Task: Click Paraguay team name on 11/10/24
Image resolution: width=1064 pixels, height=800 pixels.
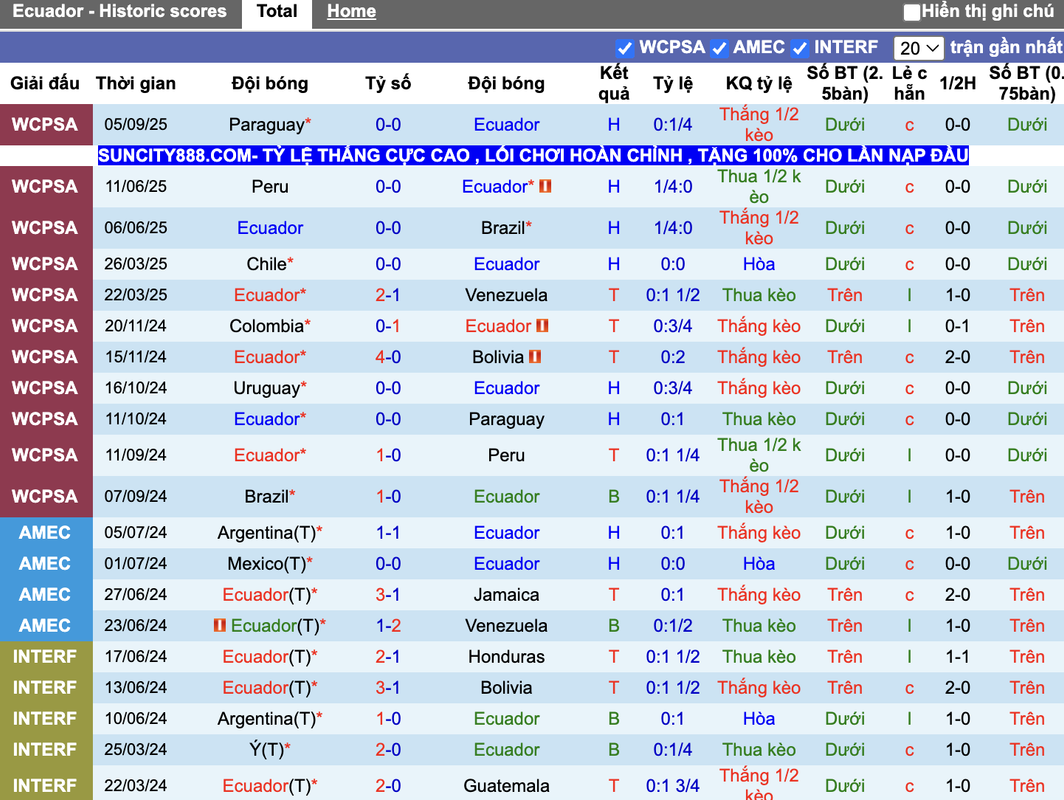Action: 506,419
